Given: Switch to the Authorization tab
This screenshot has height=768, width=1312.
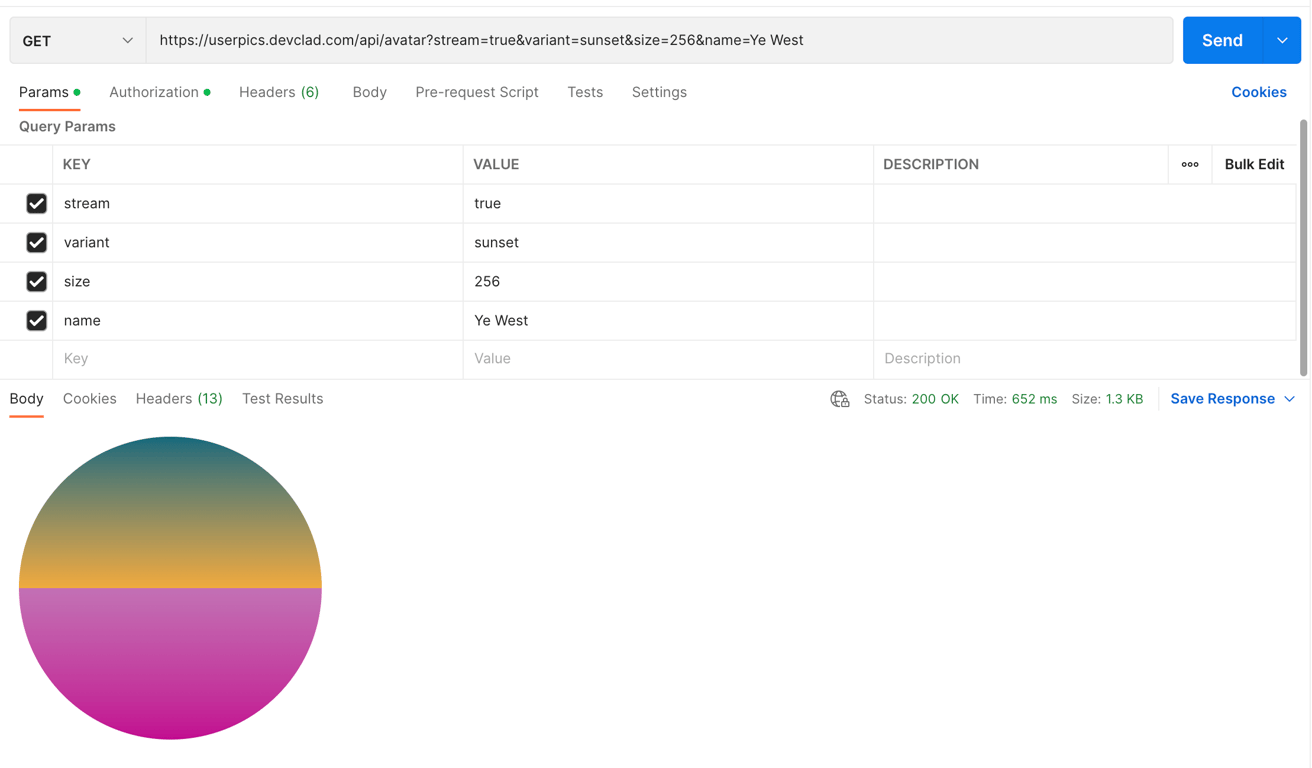Looking at the screenshot, I should [x=154, y=92].
